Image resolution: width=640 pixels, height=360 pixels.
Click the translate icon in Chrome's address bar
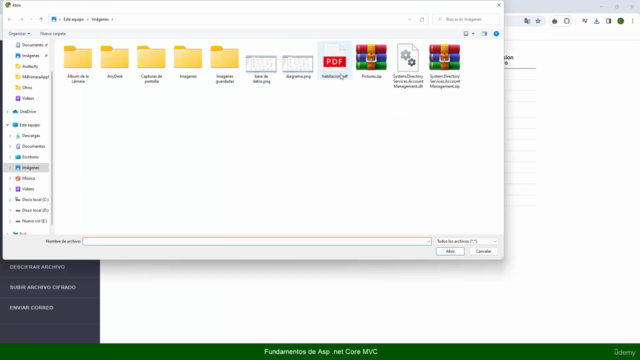[527, 21]
